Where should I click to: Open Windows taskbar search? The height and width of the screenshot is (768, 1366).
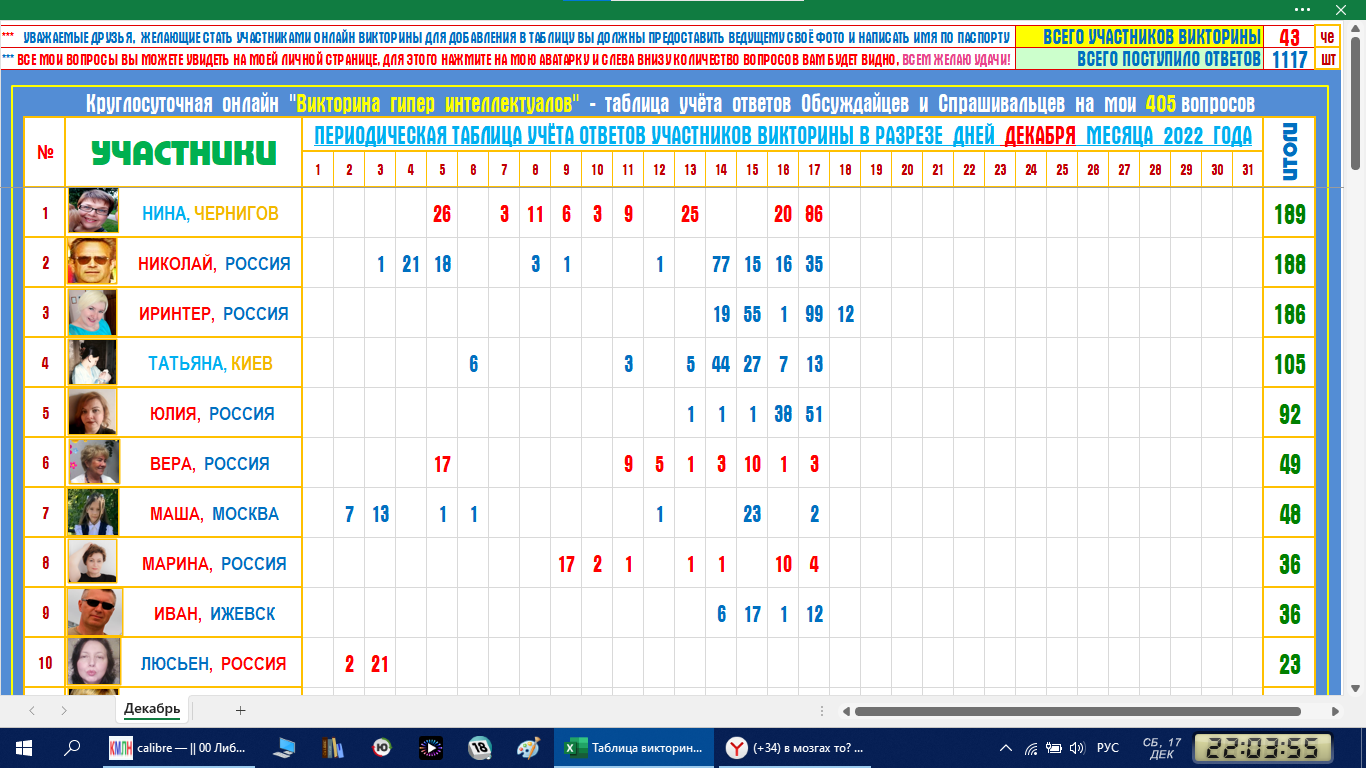click(72, 747)
